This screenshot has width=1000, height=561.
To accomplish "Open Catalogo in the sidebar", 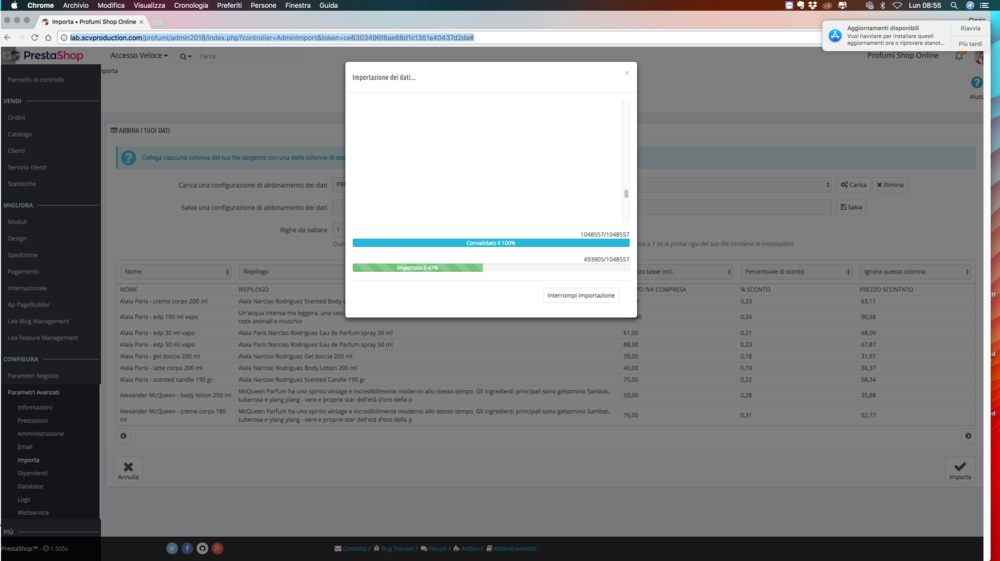I will point(20,134).
